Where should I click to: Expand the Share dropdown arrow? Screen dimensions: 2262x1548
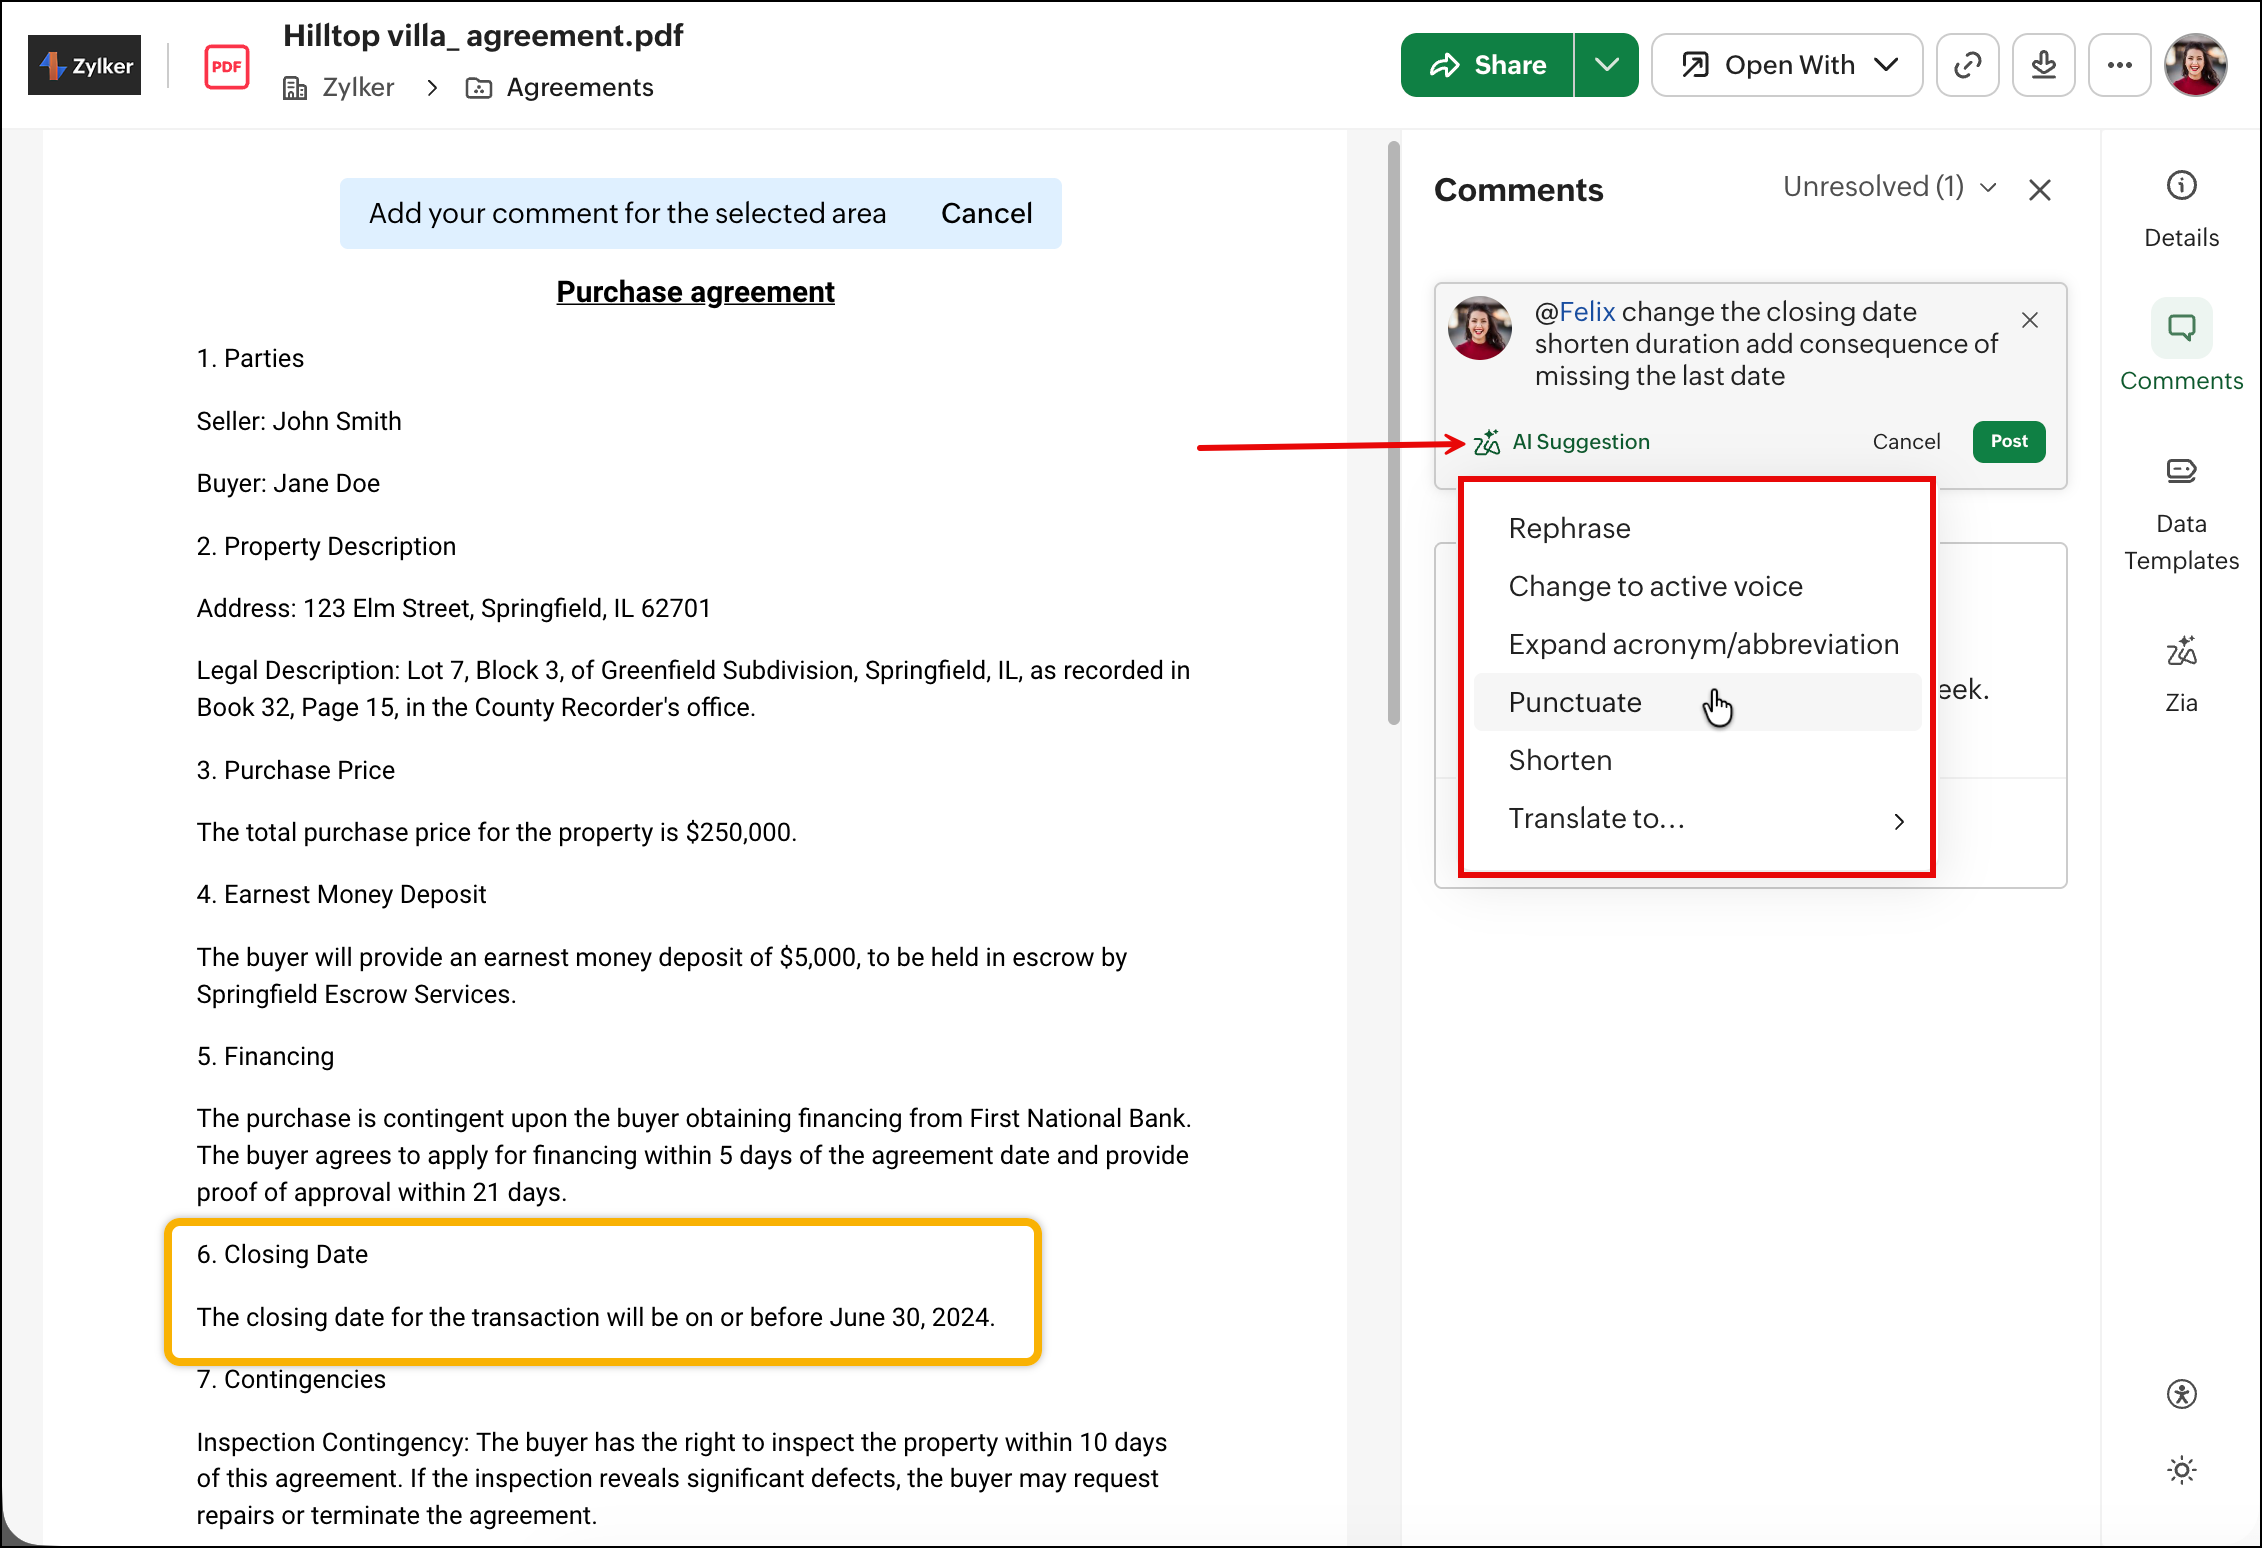(x=1606, y=65)
